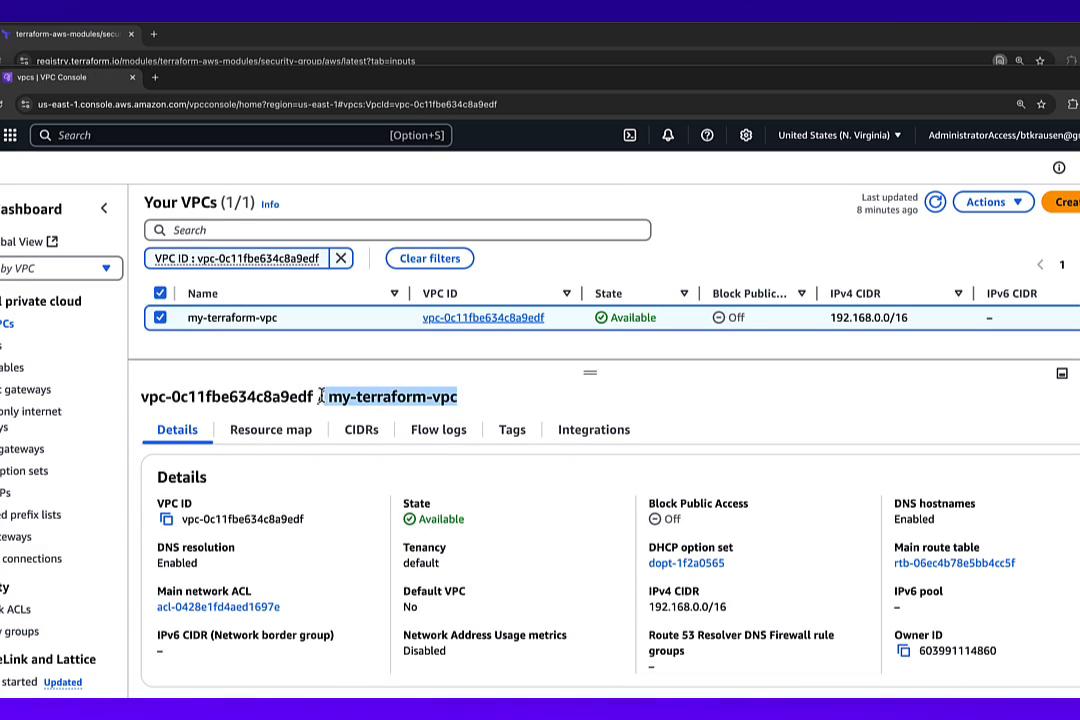
Task: Open the AWS services grid menu
Action: pos(10,135)
